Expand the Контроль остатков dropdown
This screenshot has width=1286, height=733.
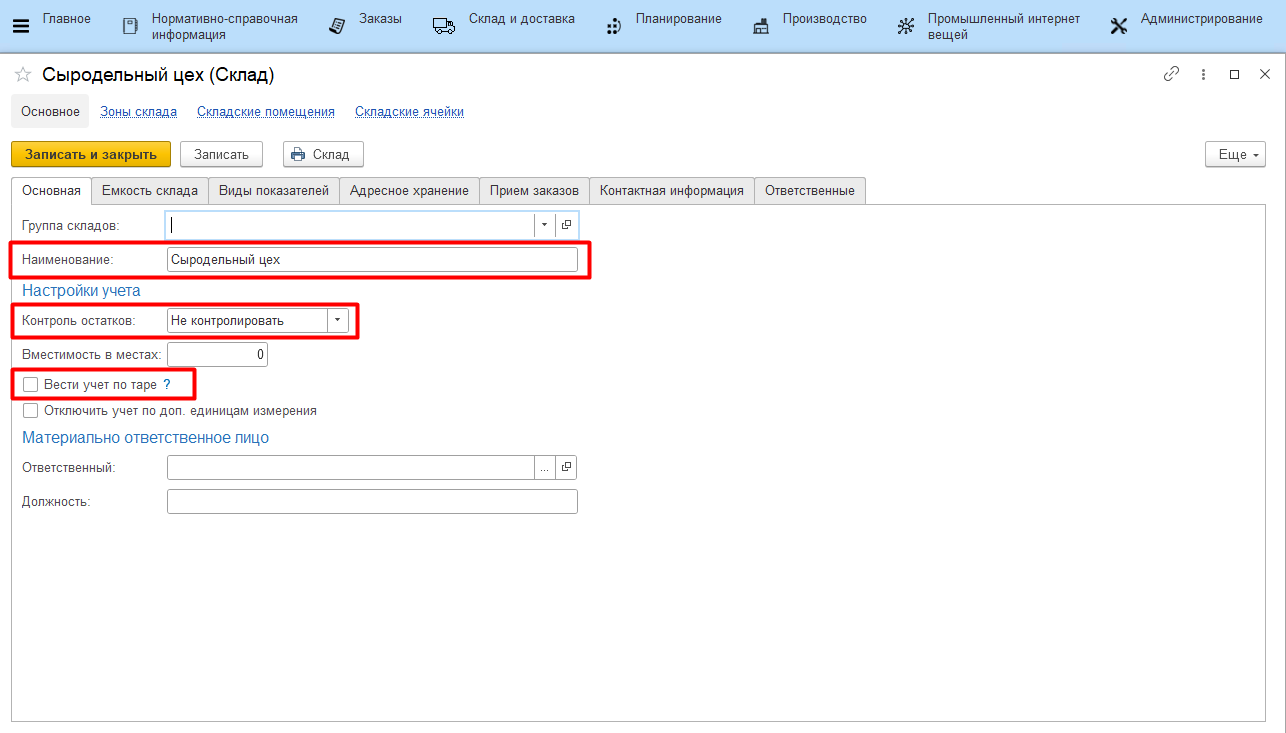point(338,321)
